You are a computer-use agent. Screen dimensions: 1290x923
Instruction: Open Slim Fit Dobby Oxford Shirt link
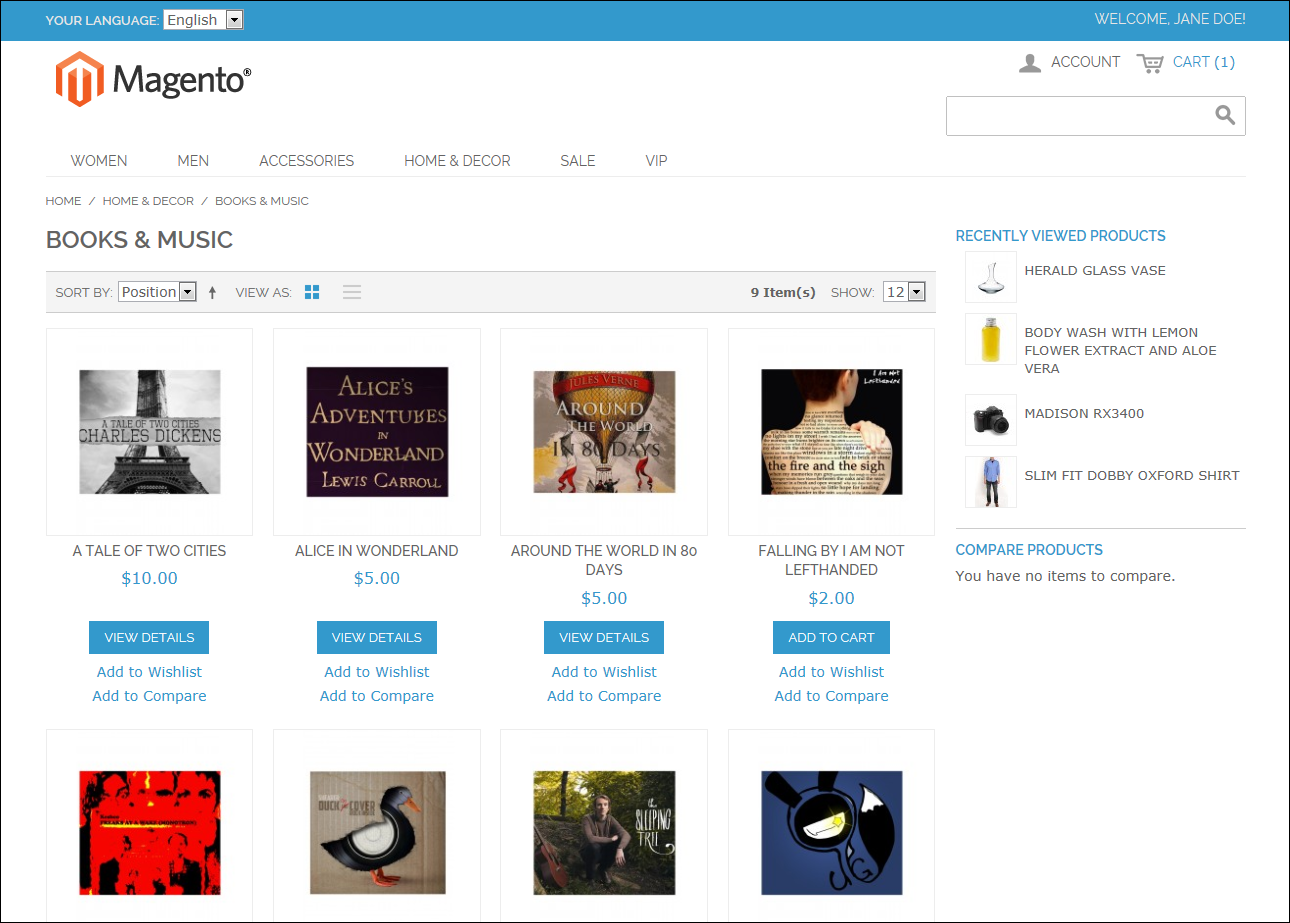coord(1132,476)
